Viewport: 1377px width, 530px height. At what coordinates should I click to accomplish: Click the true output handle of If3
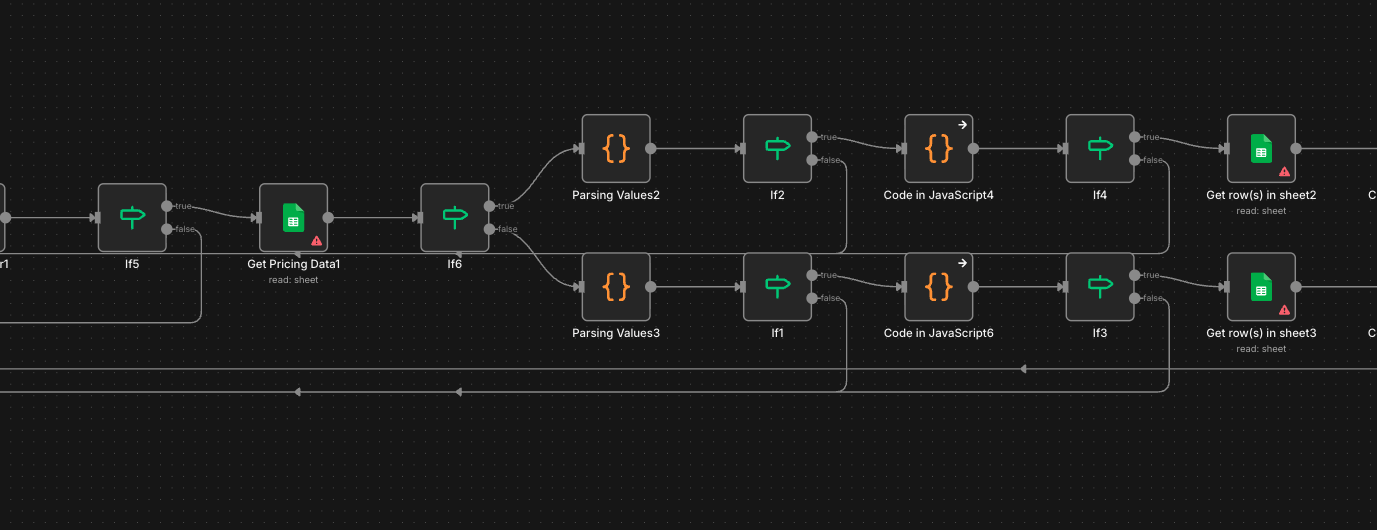(x=1135, y=275)
